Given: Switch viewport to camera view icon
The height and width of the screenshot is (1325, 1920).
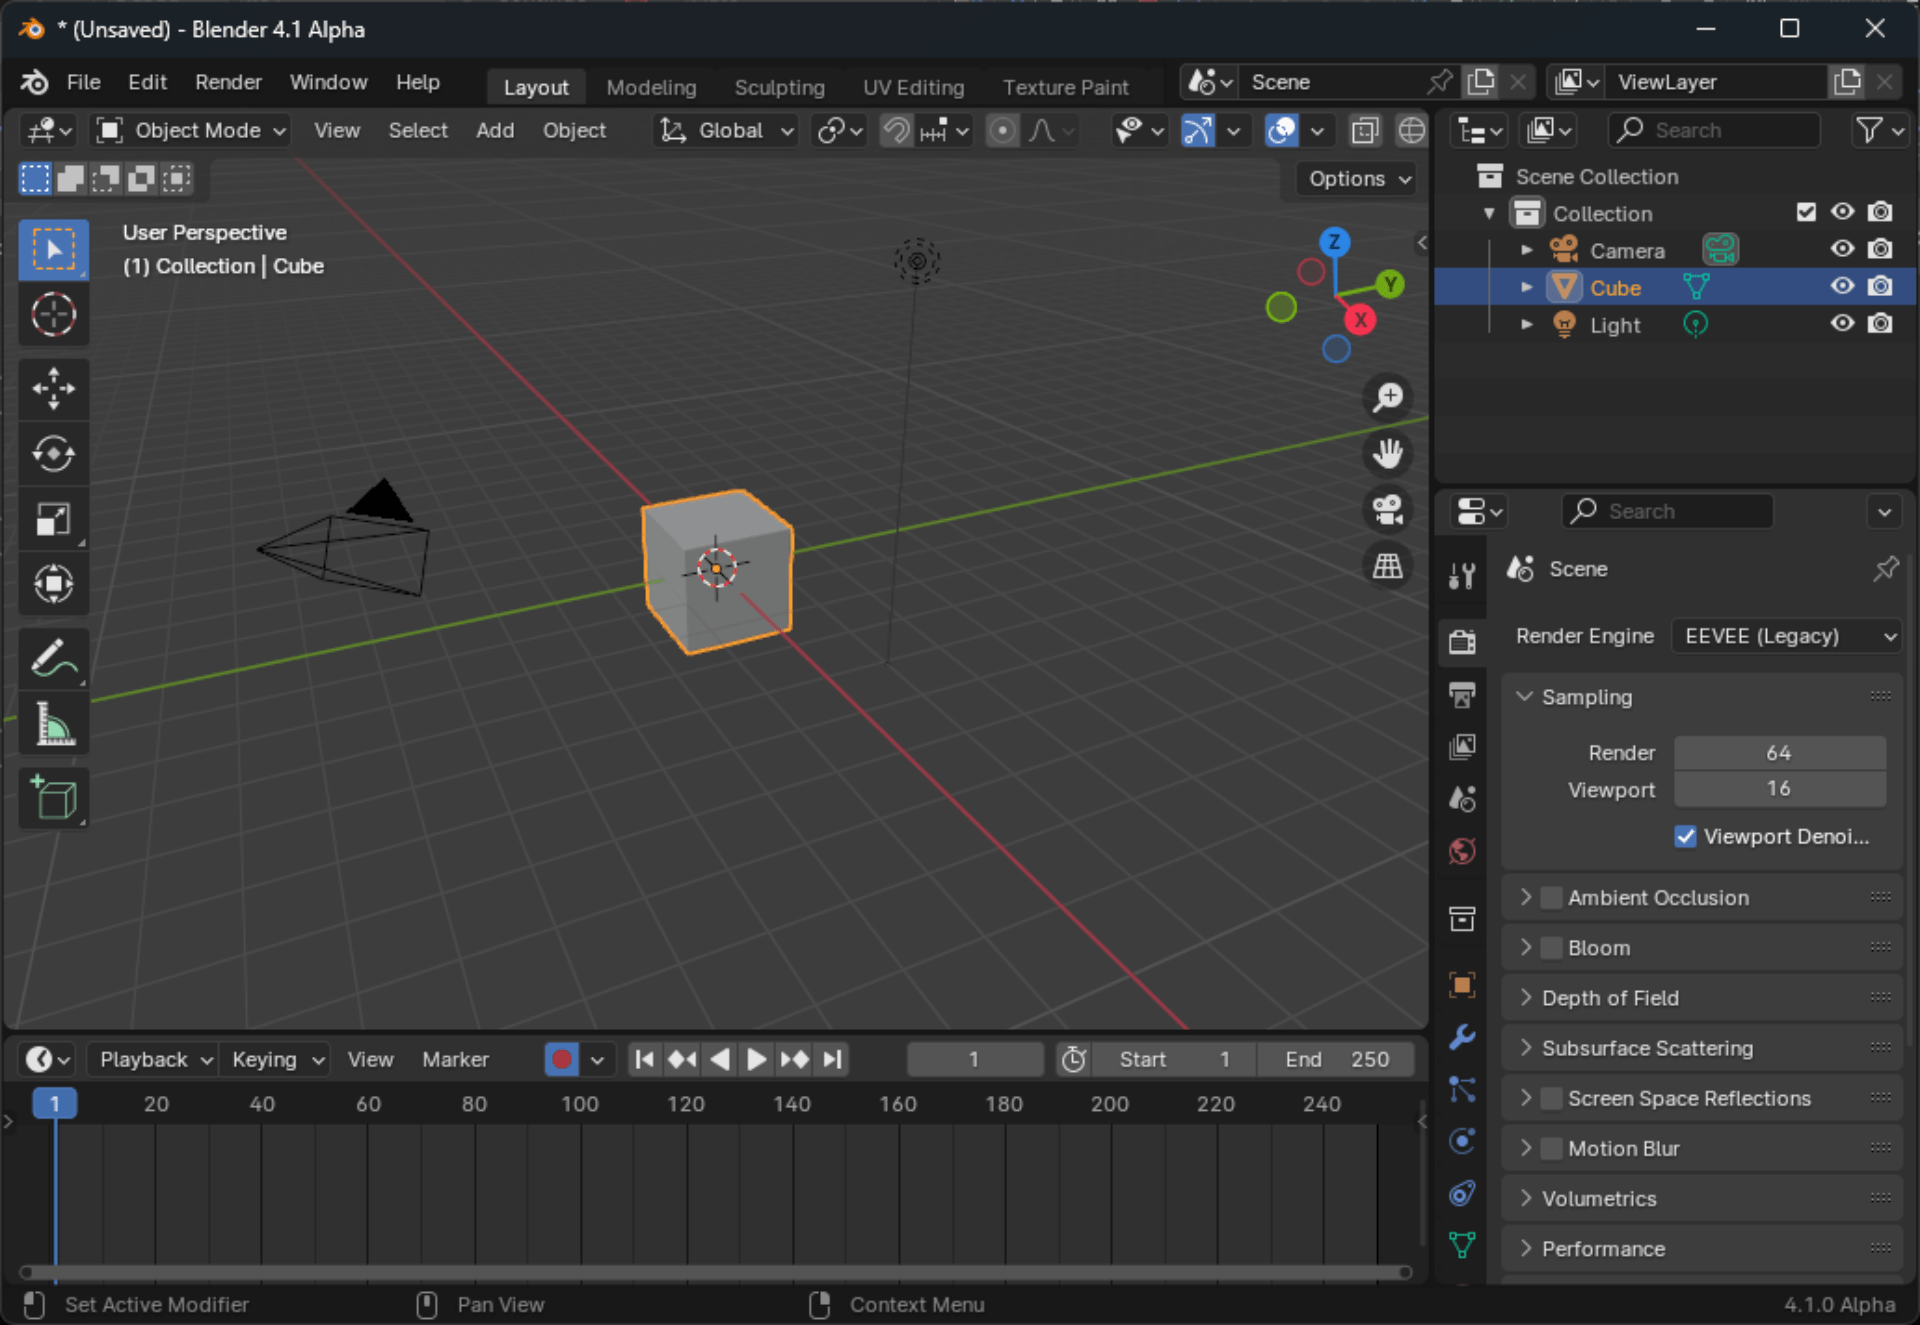Looking at the screenshot, I should (1387, 509).
